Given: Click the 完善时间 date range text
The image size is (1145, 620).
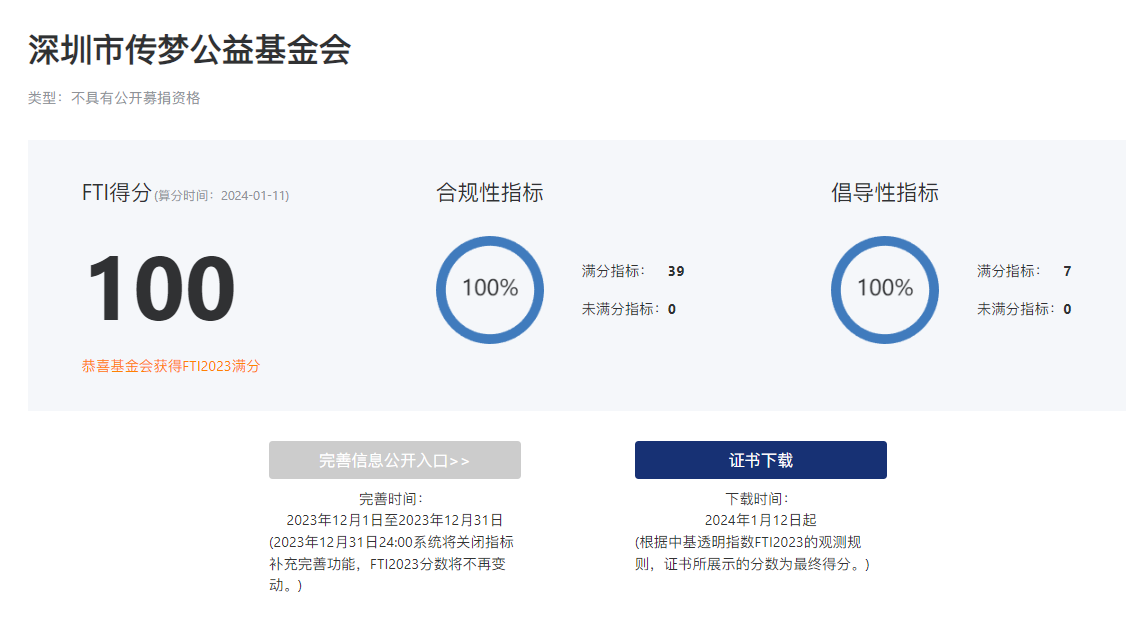Looking at the screenshot, I should [394, 520].
